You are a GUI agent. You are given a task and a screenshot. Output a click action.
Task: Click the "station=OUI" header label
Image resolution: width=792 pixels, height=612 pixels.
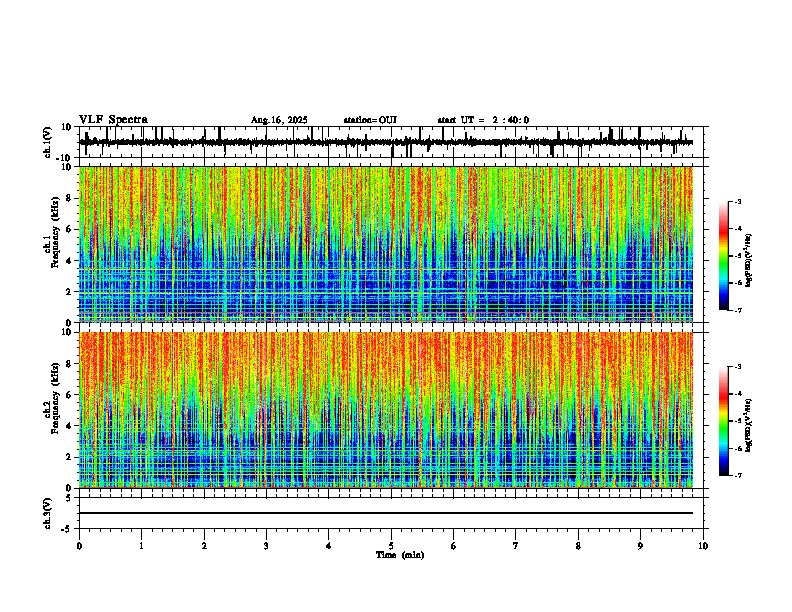coord(370,120)
